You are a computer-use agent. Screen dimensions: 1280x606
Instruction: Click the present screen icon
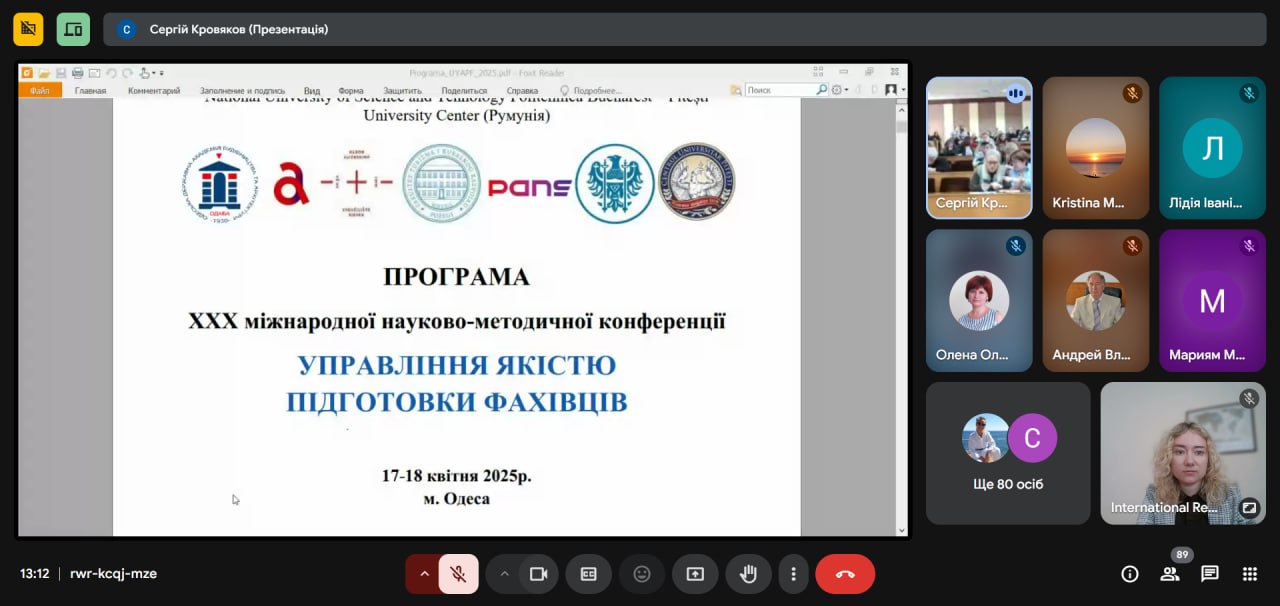695,574
